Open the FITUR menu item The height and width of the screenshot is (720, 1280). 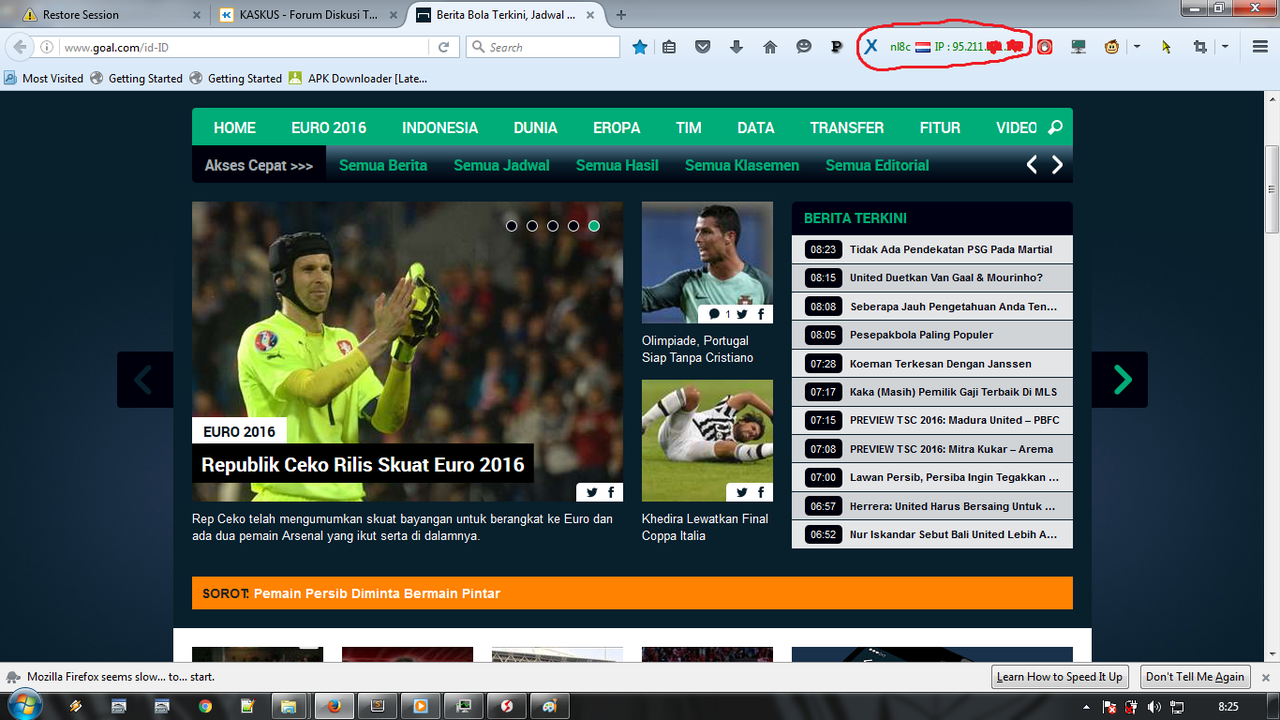(940, 128)
